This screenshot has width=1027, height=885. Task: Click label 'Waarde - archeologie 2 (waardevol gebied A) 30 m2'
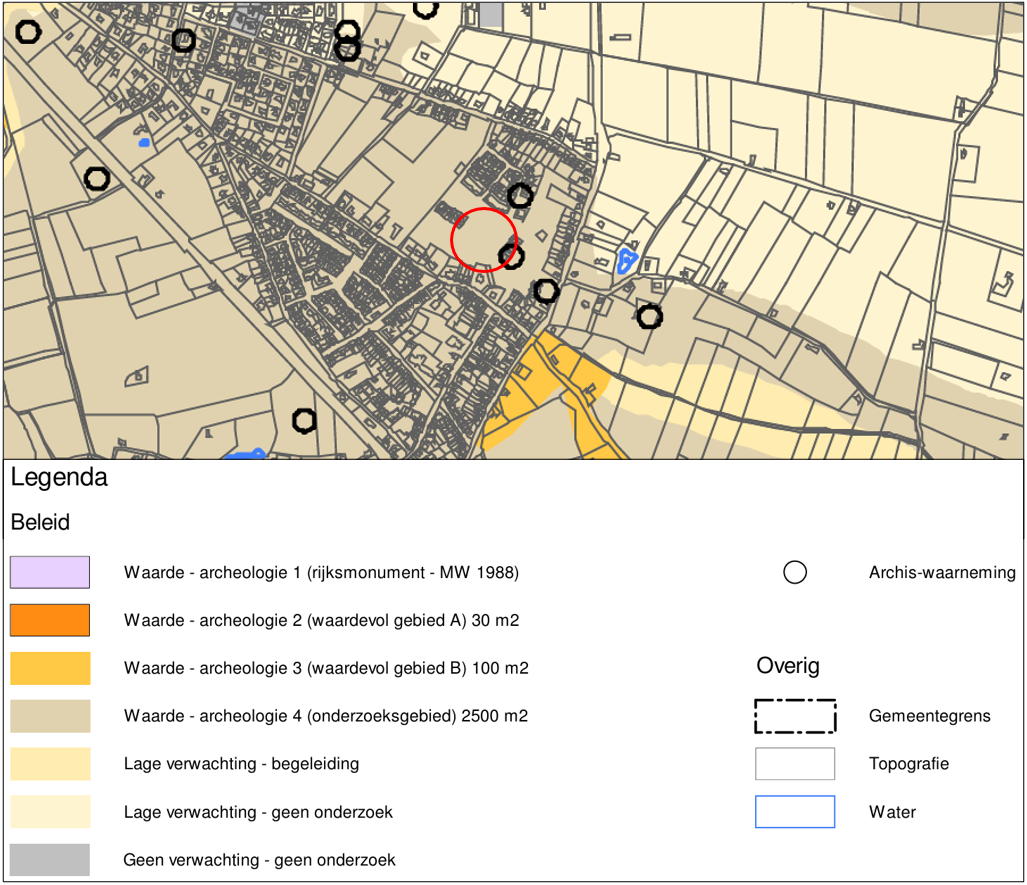(x=321, y=620)
